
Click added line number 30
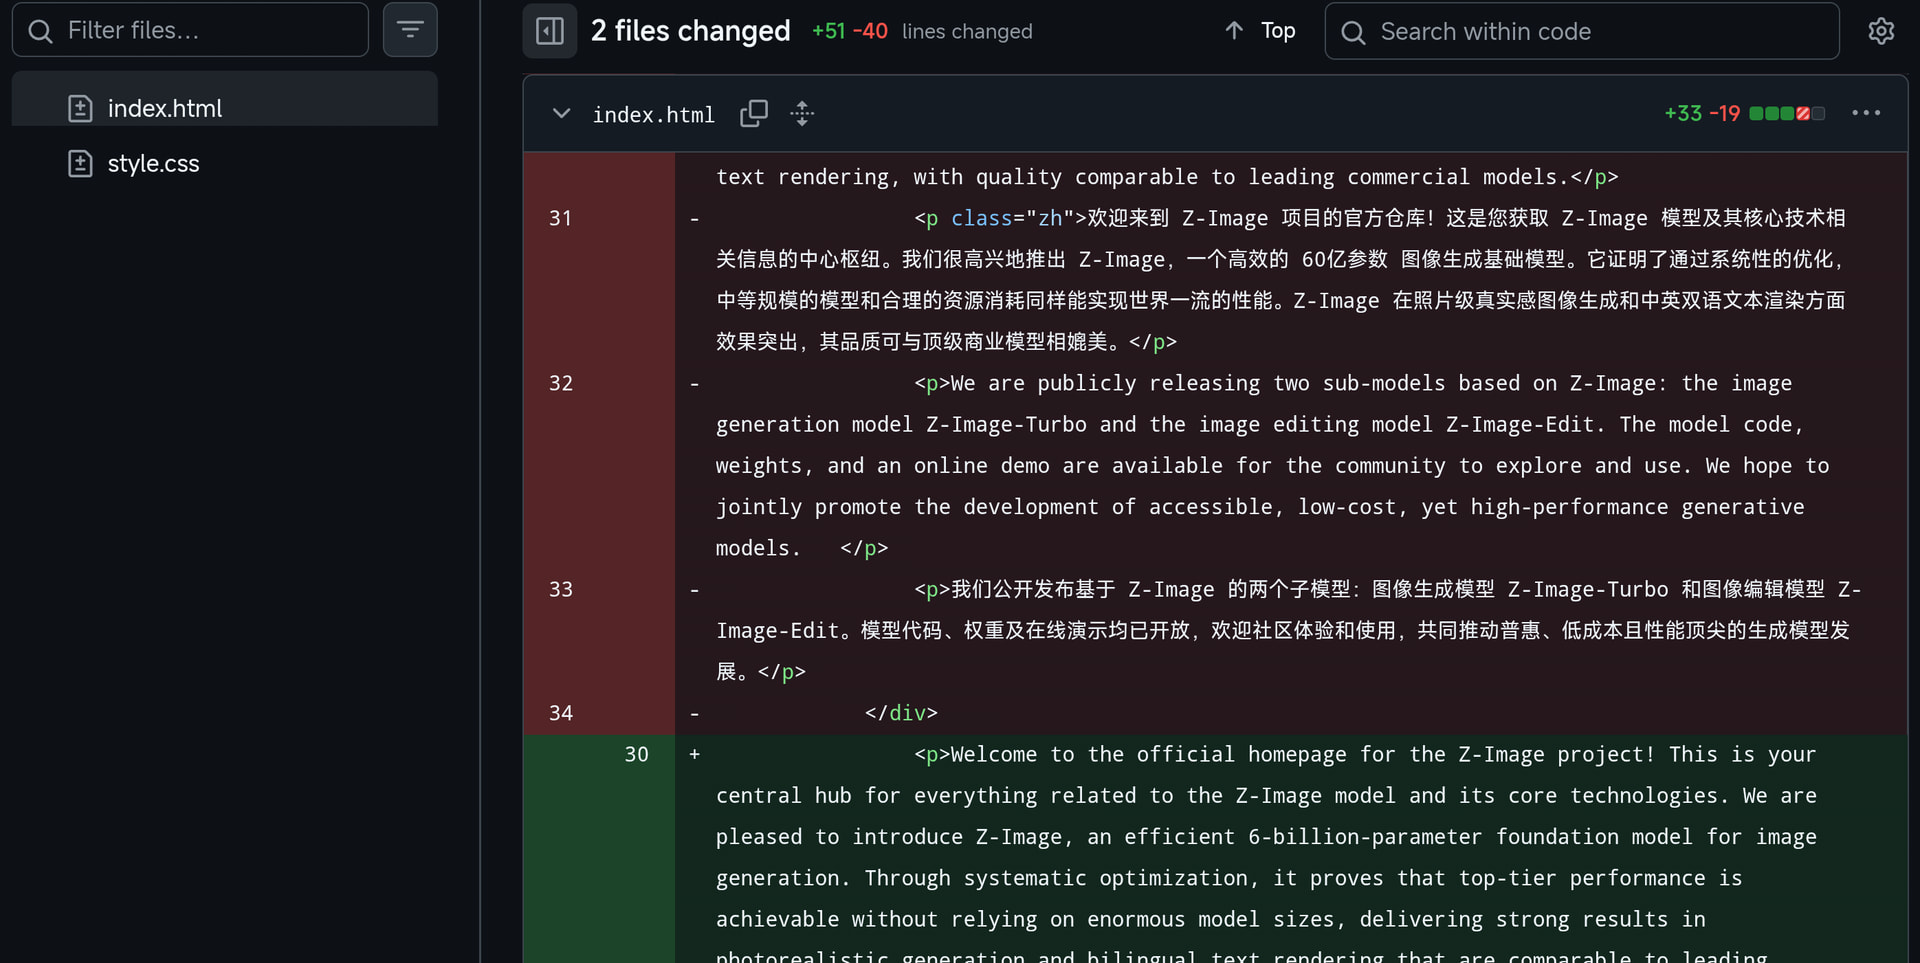click(x=637, y=754)
